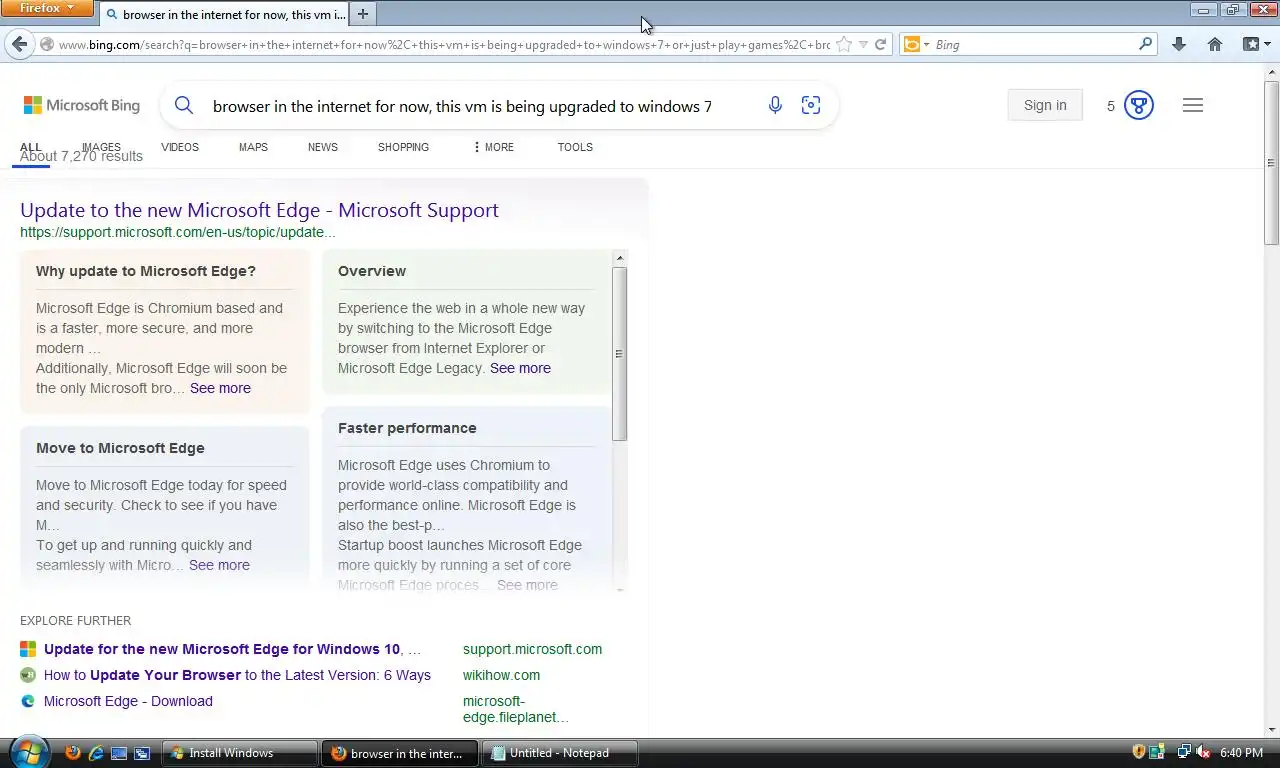The image size is (1280, 768).
Task: Switch to the MAPS tab
Action: tap(253, 147)
